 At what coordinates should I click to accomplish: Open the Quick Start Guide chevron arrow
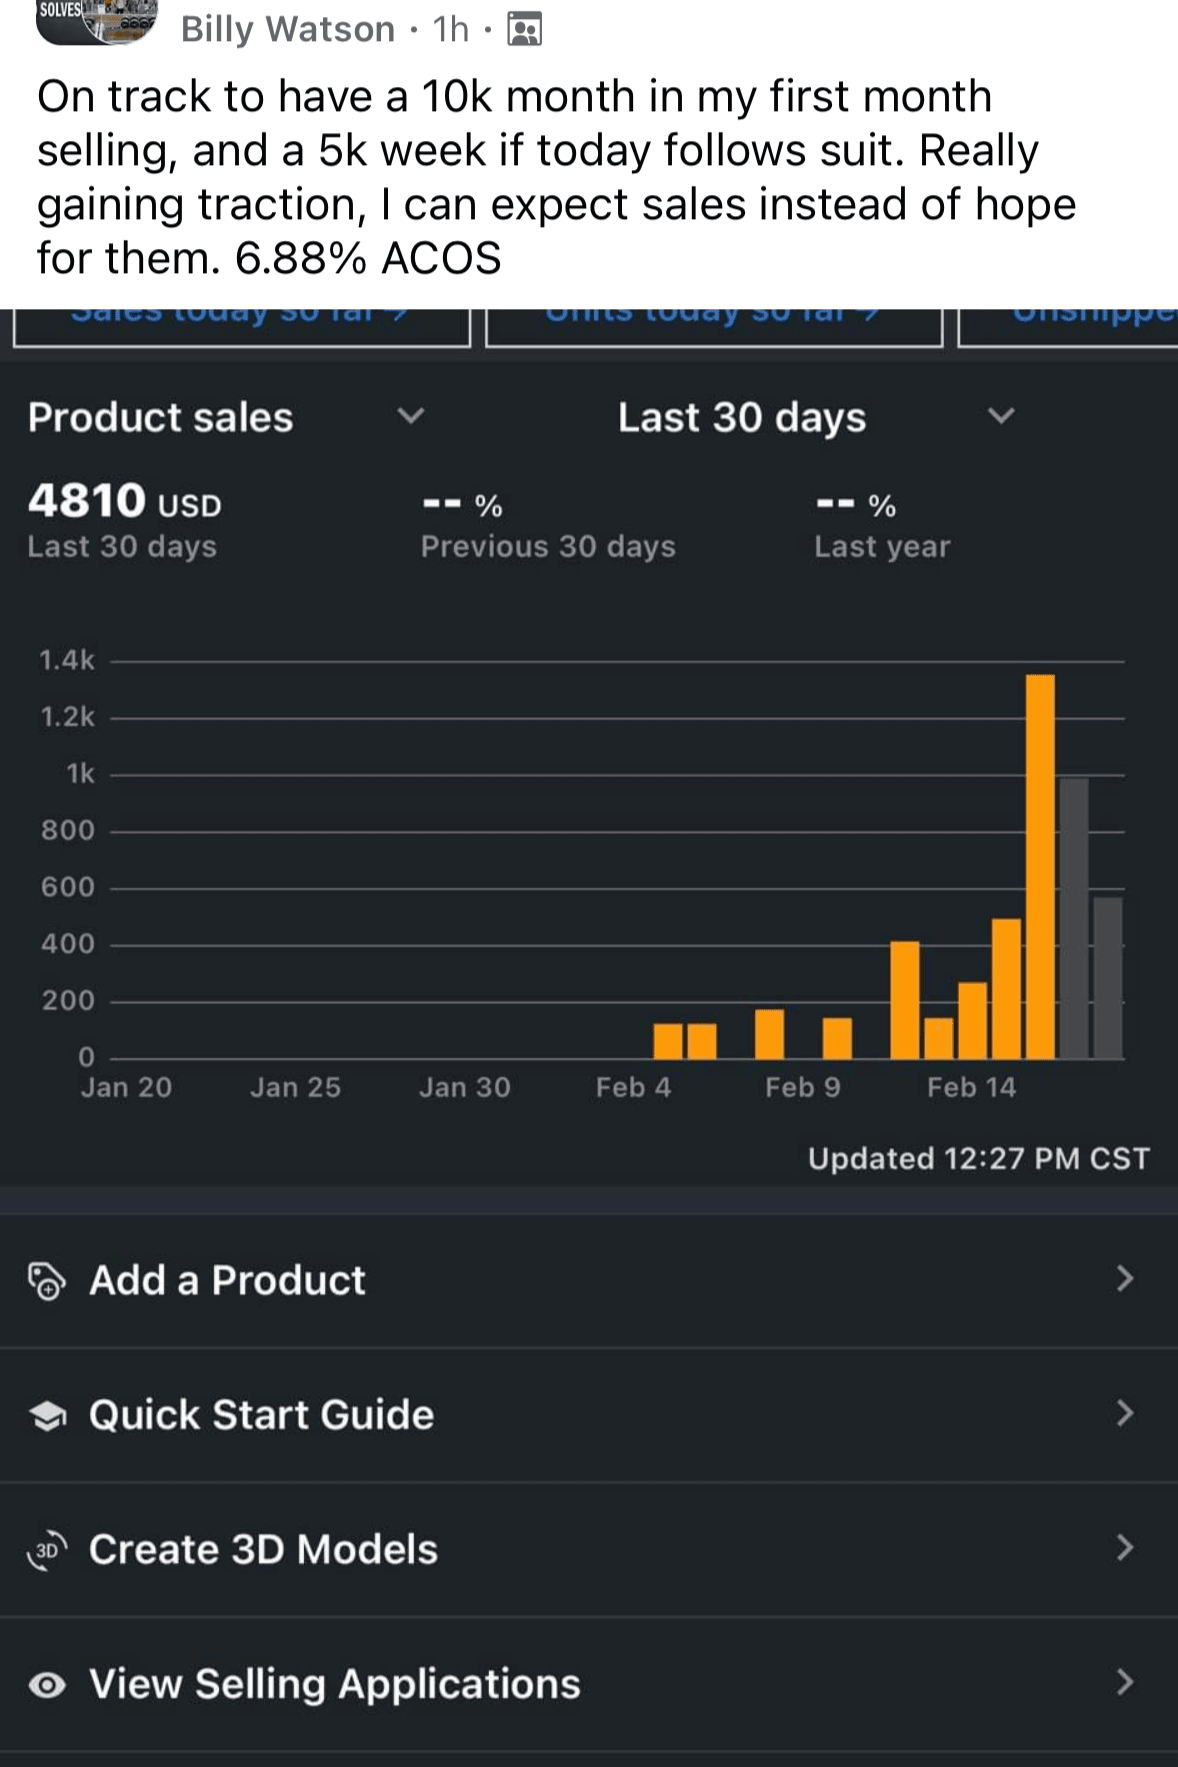pos(1125,1414)
